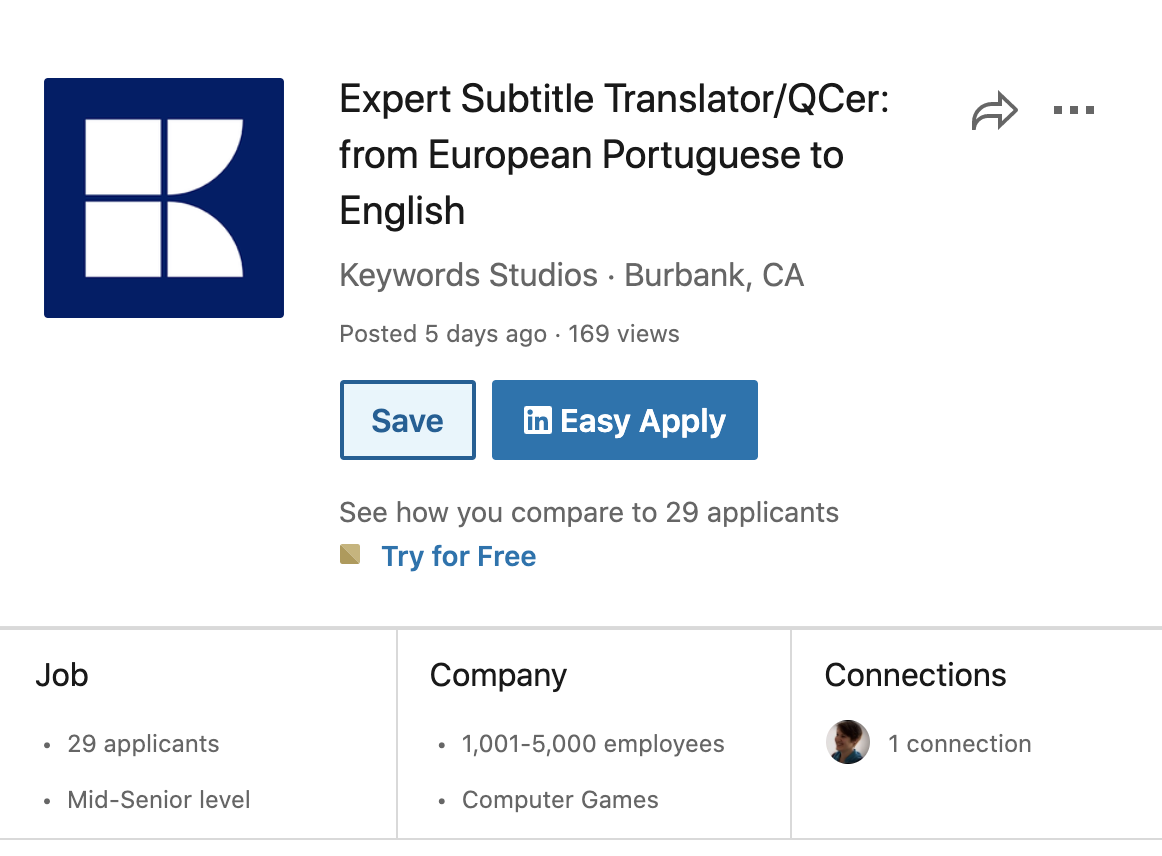This screenshot has width=1162, height=856.
Task: Click the gold Premium badge icon
Action: point(350,554)
